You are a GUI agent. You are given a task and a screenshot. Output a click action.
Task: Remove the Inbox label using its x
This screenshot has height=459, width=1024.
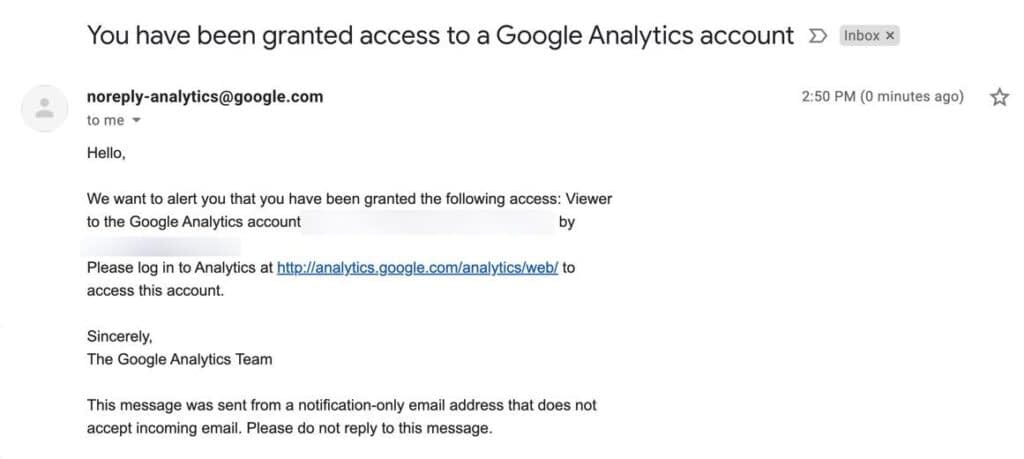pos(889,36)
